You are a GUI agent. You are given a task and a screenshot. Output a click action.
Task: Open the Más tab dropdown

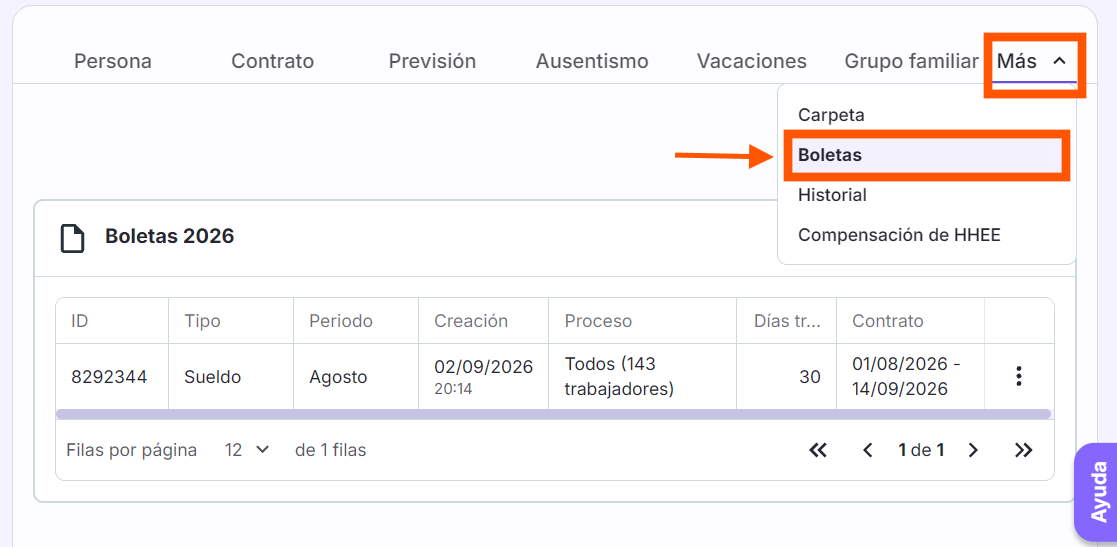(x=1034, y=62)
